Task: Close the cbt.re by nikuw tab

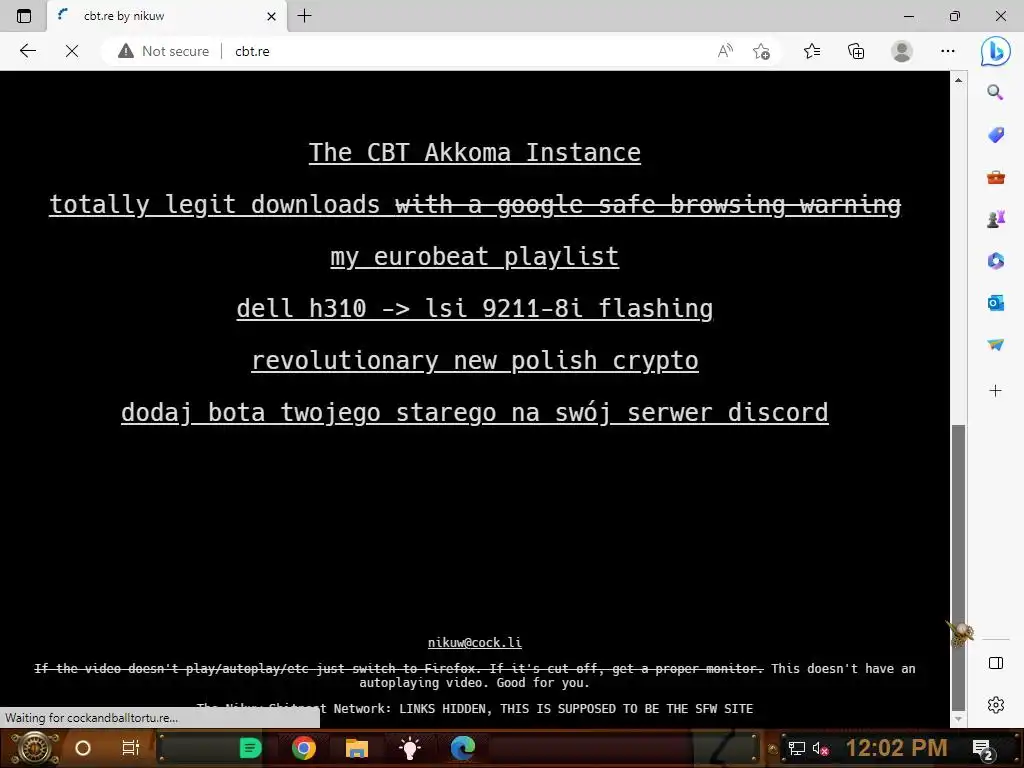Action: click(x=272, y=16)
